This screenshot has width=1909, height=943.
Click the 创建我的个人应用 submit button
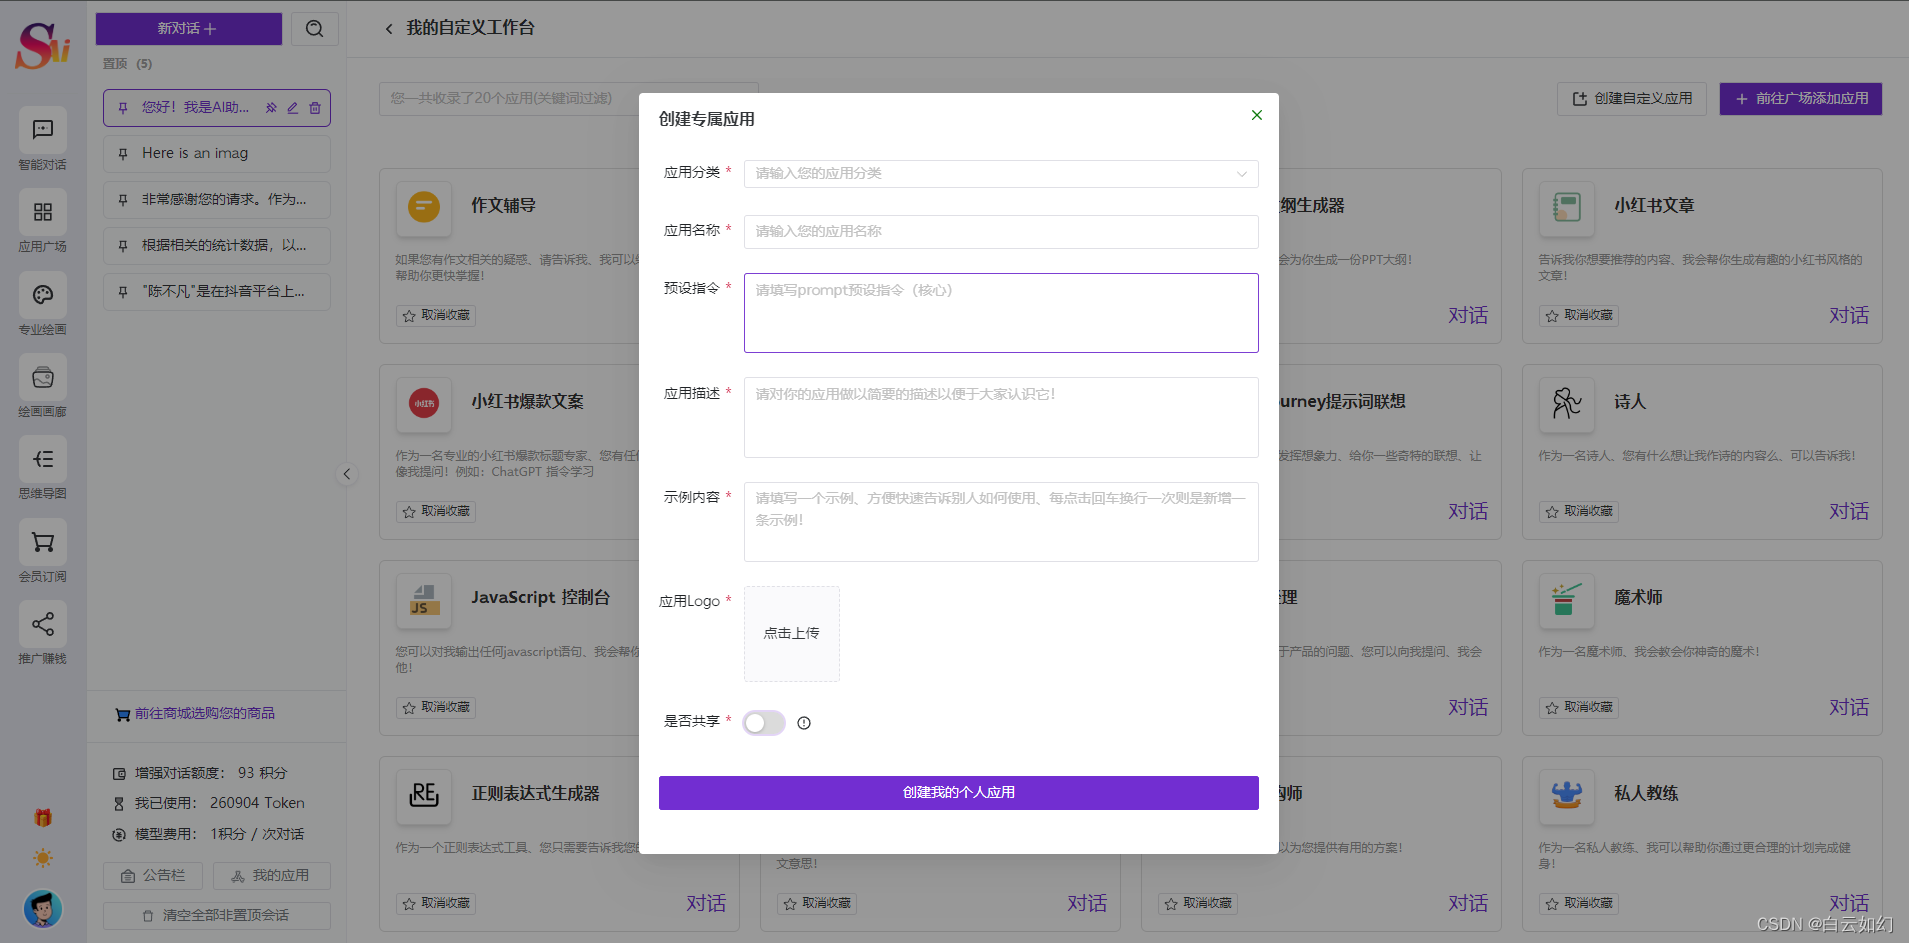click(958, 793)
